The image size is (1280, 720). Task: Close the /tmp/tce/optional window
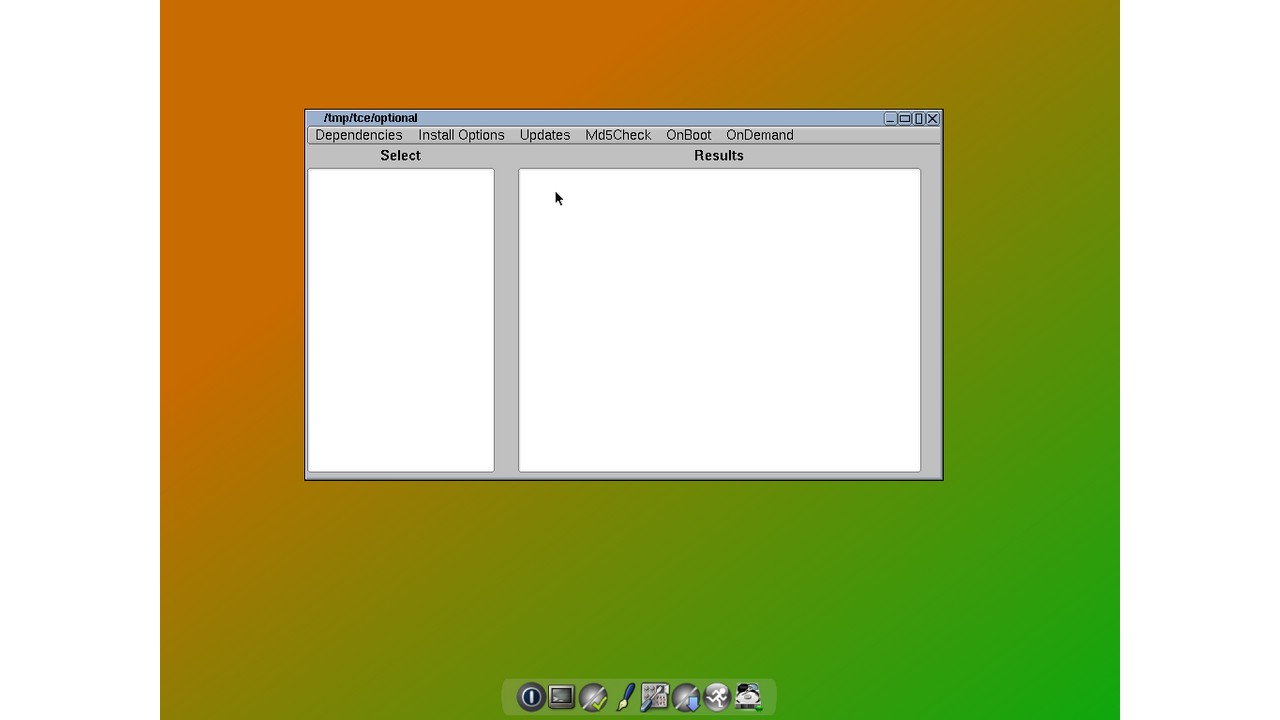click(932, 119)
